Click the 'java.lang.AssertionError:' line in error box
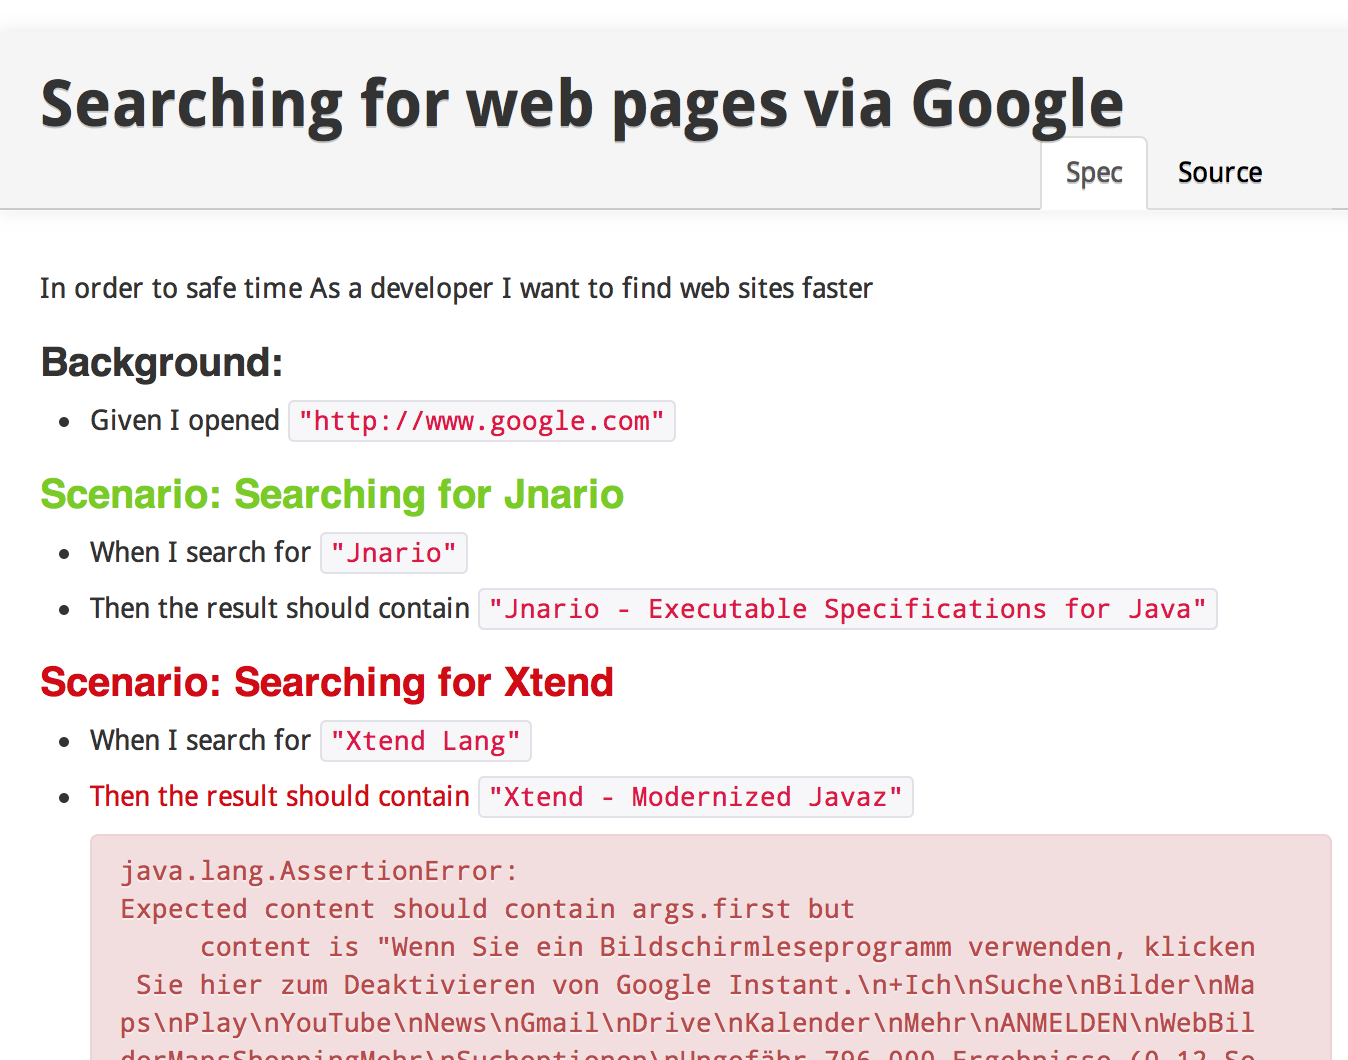This screenshot has height=1060, width=1348. pyautogui.click(x=319, y=871)
